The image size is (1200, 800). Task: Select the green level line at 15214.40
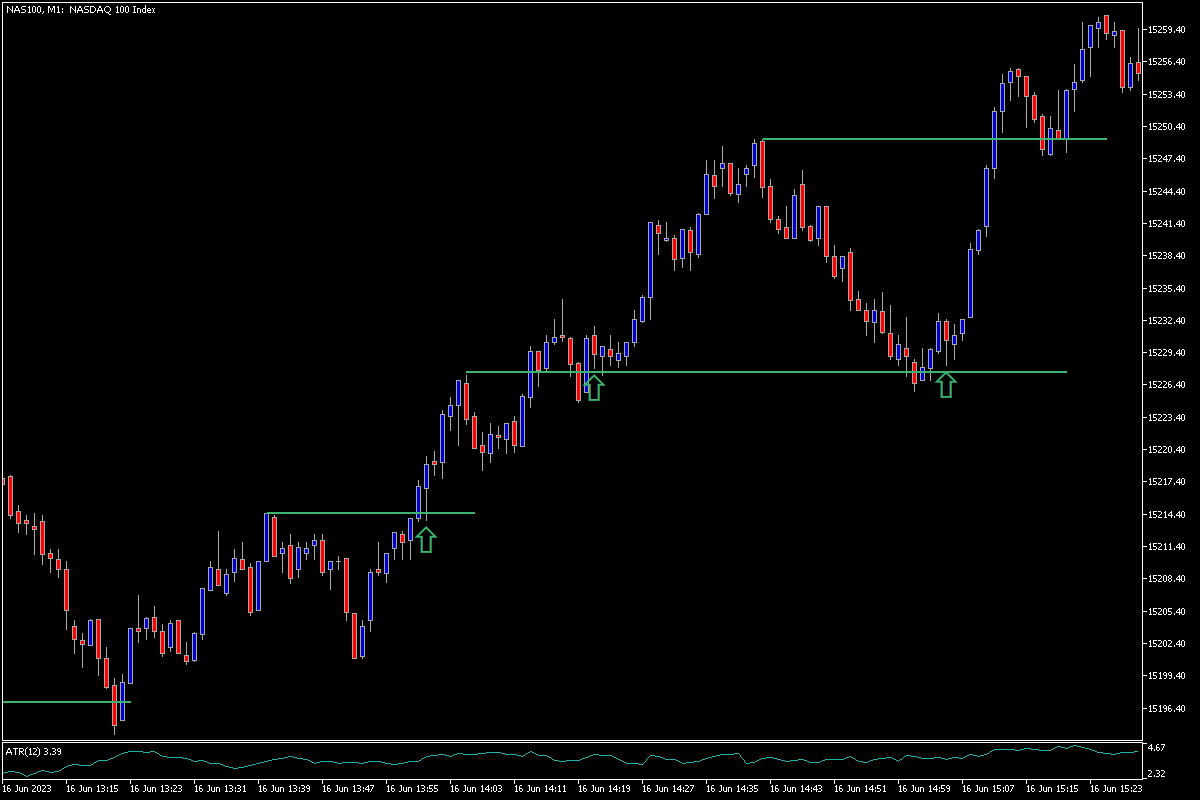[370, 513]
